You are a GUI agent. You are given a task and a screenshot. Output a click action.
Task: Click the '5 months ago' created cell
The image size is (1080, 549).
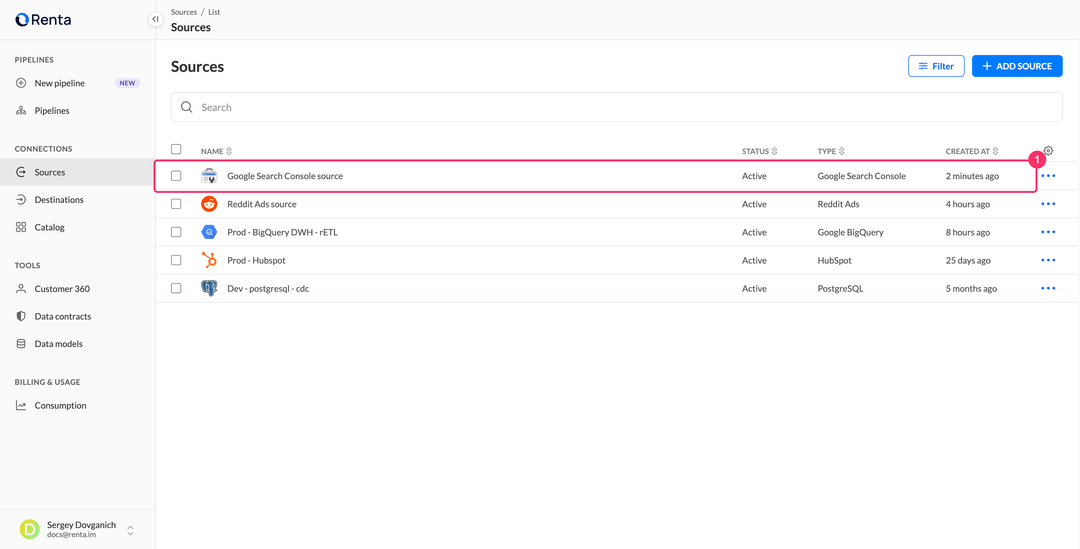971,289
